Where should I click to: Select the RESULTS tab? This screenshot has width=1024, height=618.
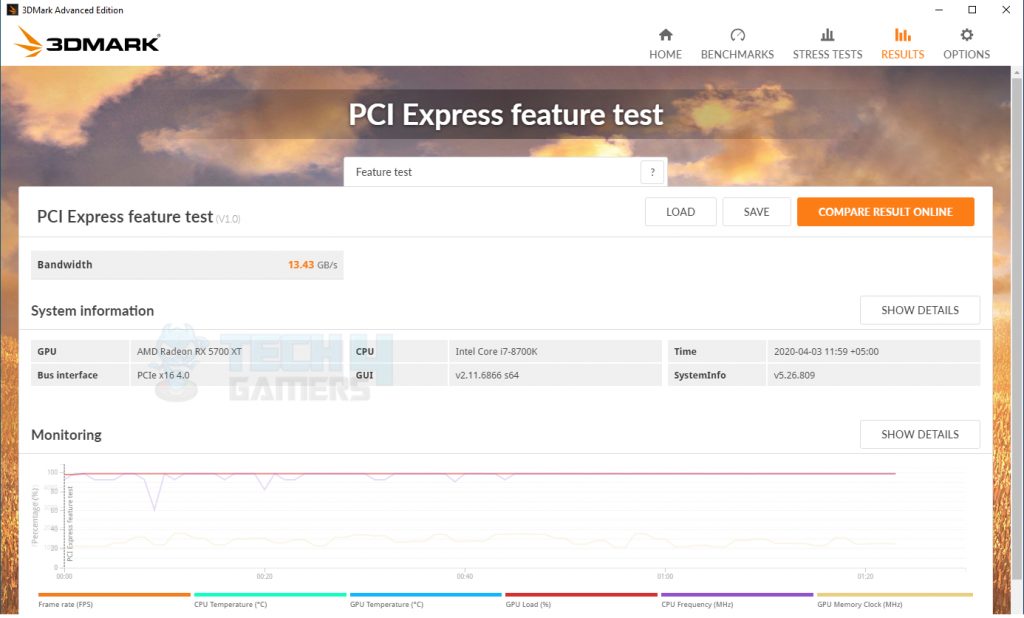coord(901,40)
